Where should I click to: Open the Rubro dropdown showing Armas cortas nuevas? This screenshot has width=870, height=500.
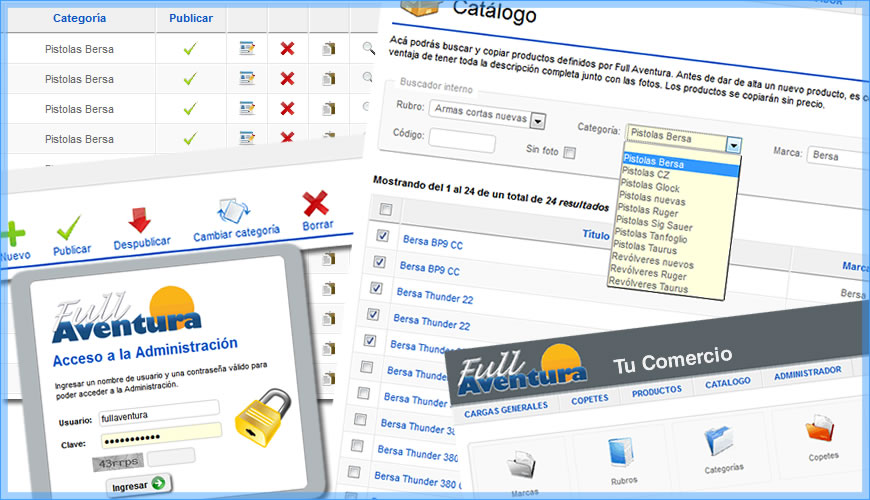487,114
